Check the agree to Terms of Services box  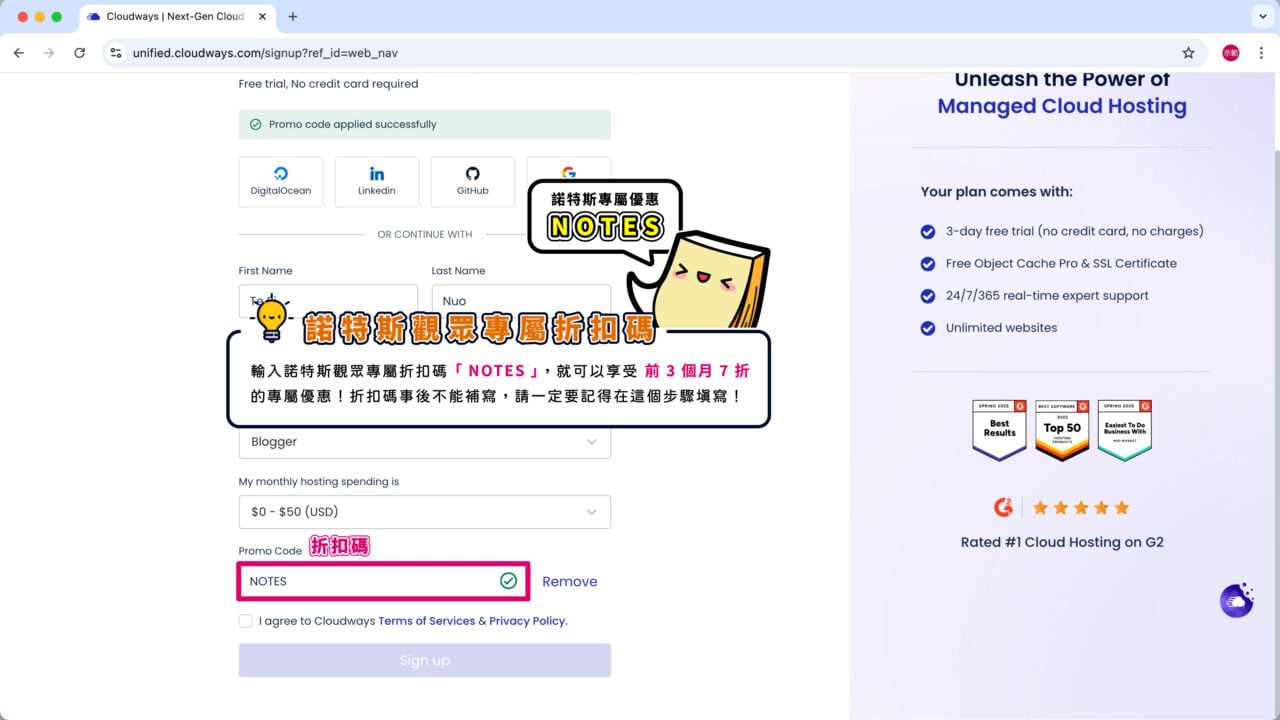[246, 621]
